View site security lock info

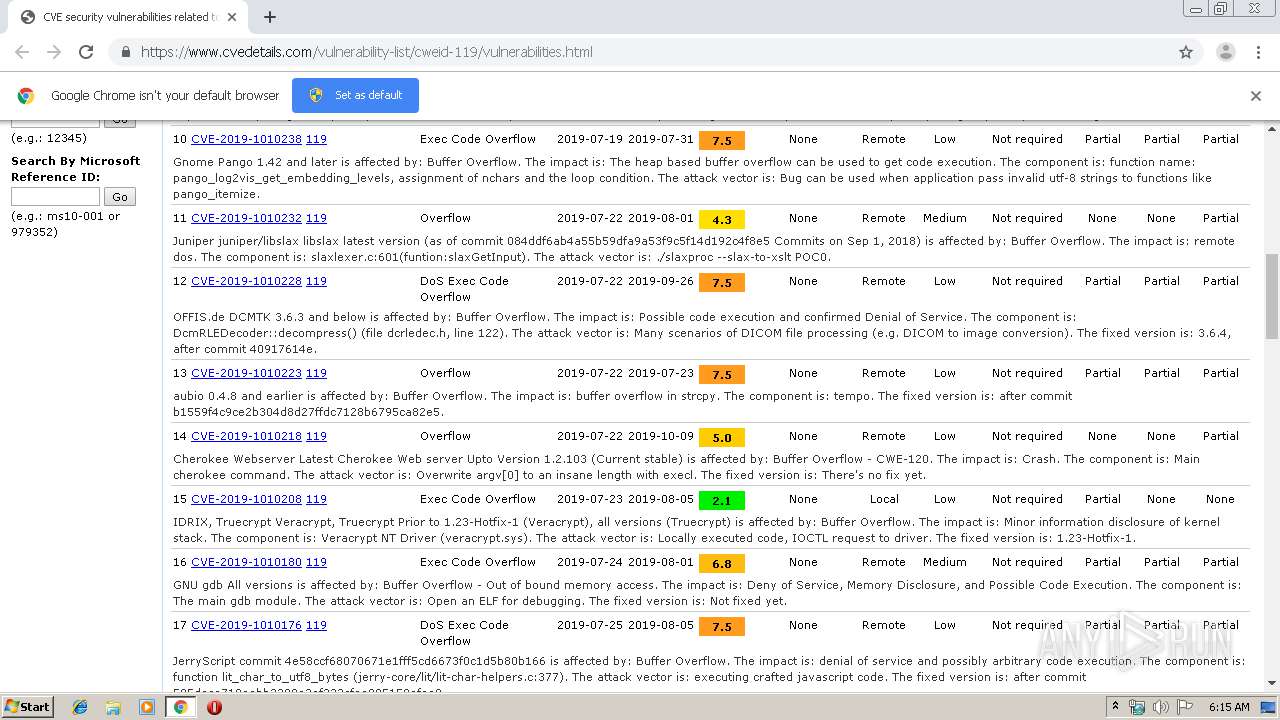click(x=125, y=52)
